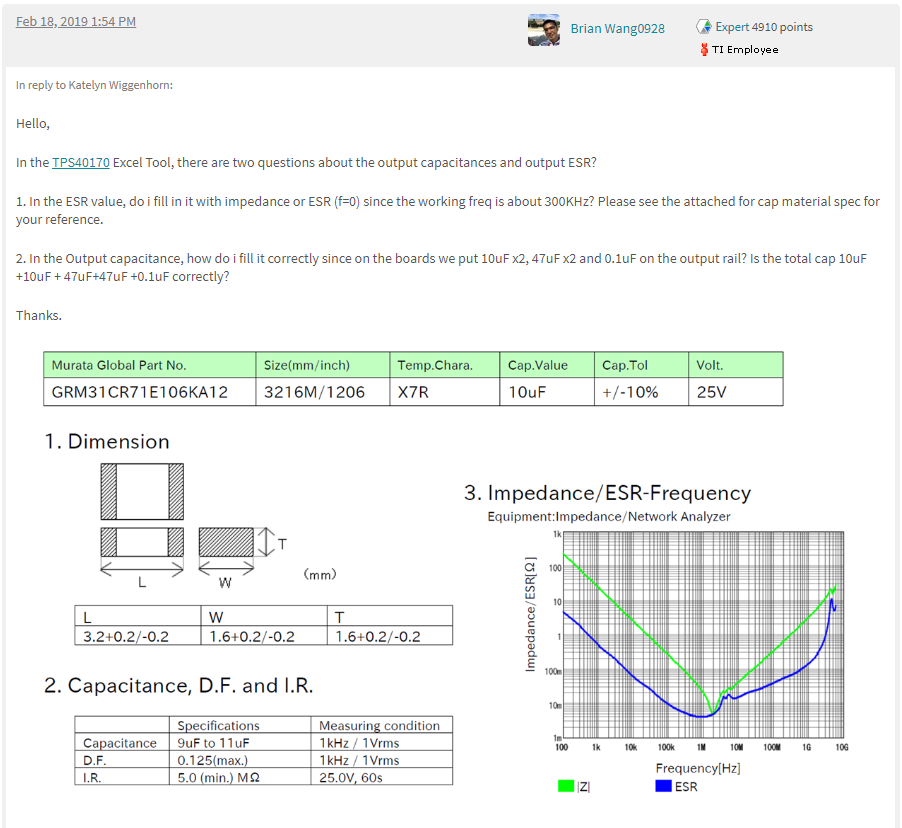Viewport: 902px width, 828px height.
Task: Click the Size(mm/inch) column header
Action: pos(323,365)
